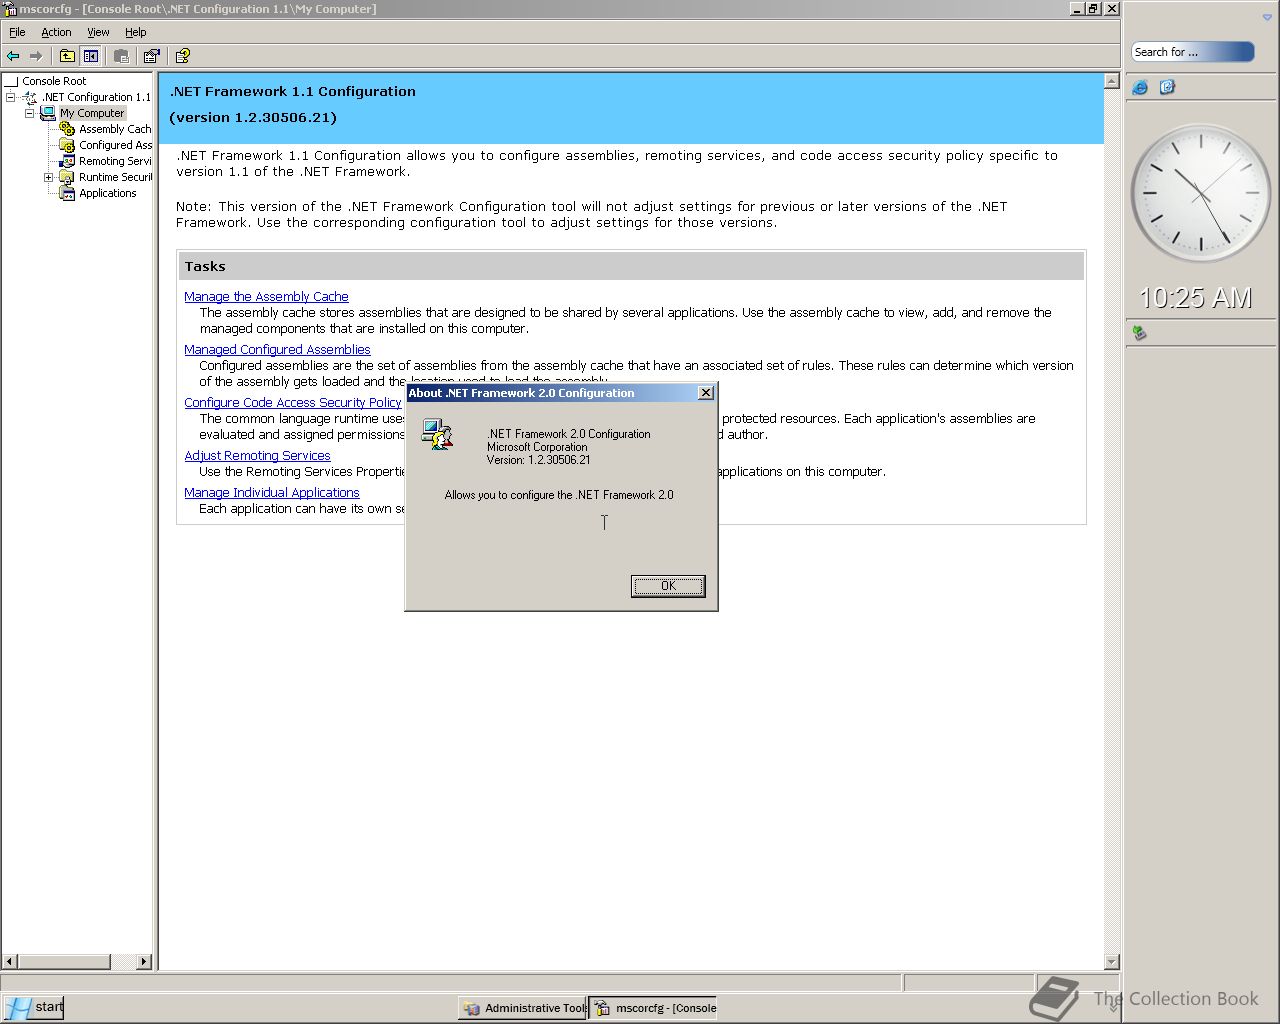Click the Forward arrow in the toolbar
The height and width of the screenshot is (1024, 1280).
click(x=36, y=56)
